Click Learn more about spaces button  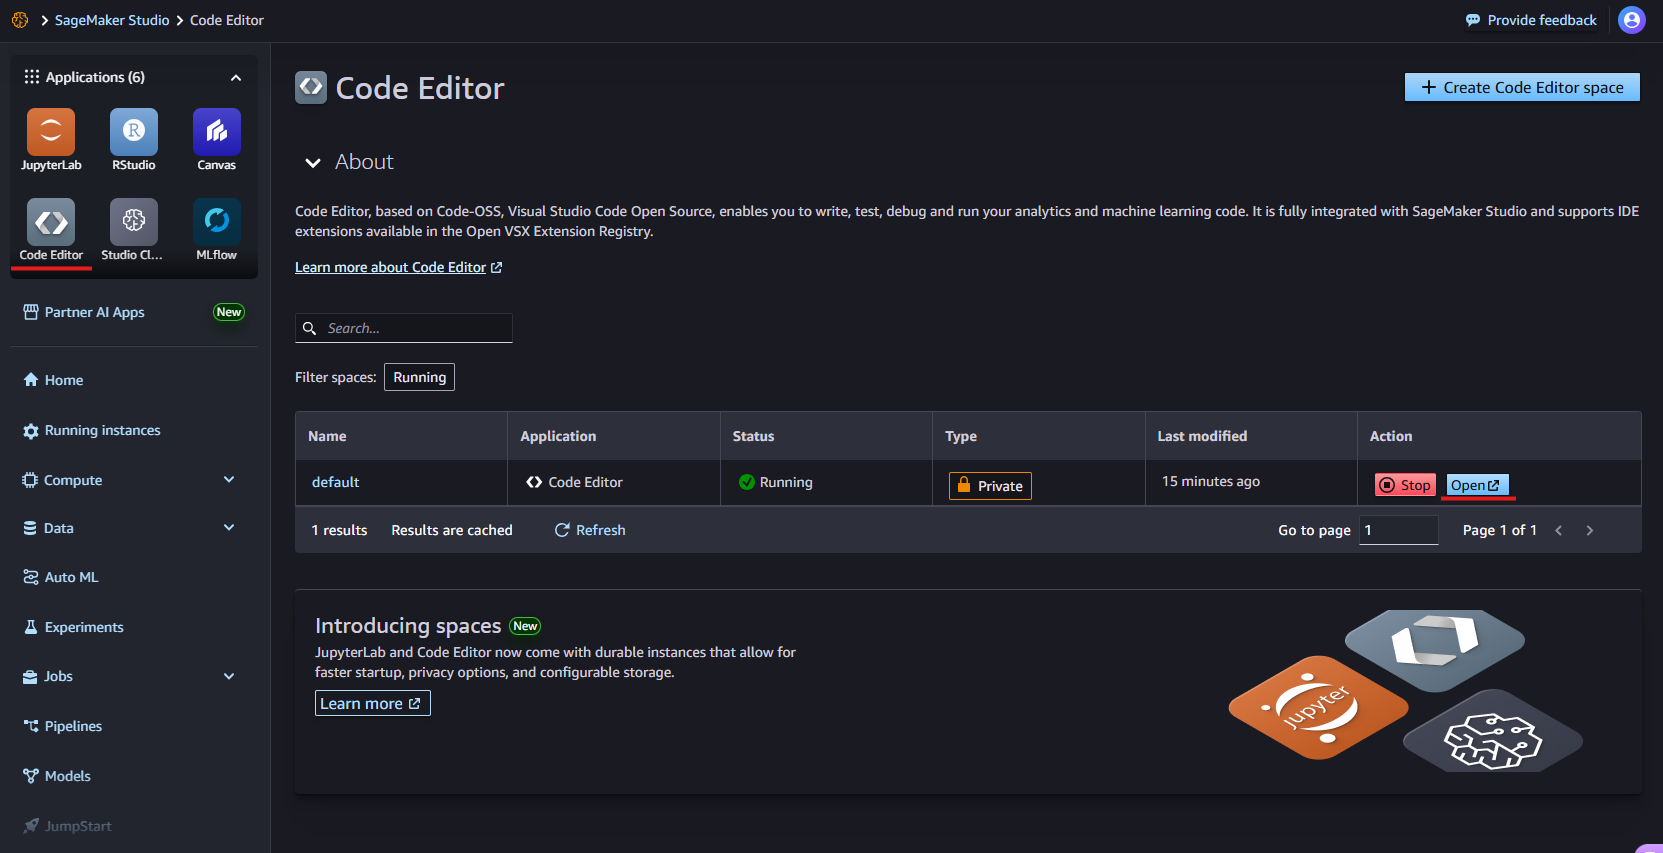tap(373, 703)
